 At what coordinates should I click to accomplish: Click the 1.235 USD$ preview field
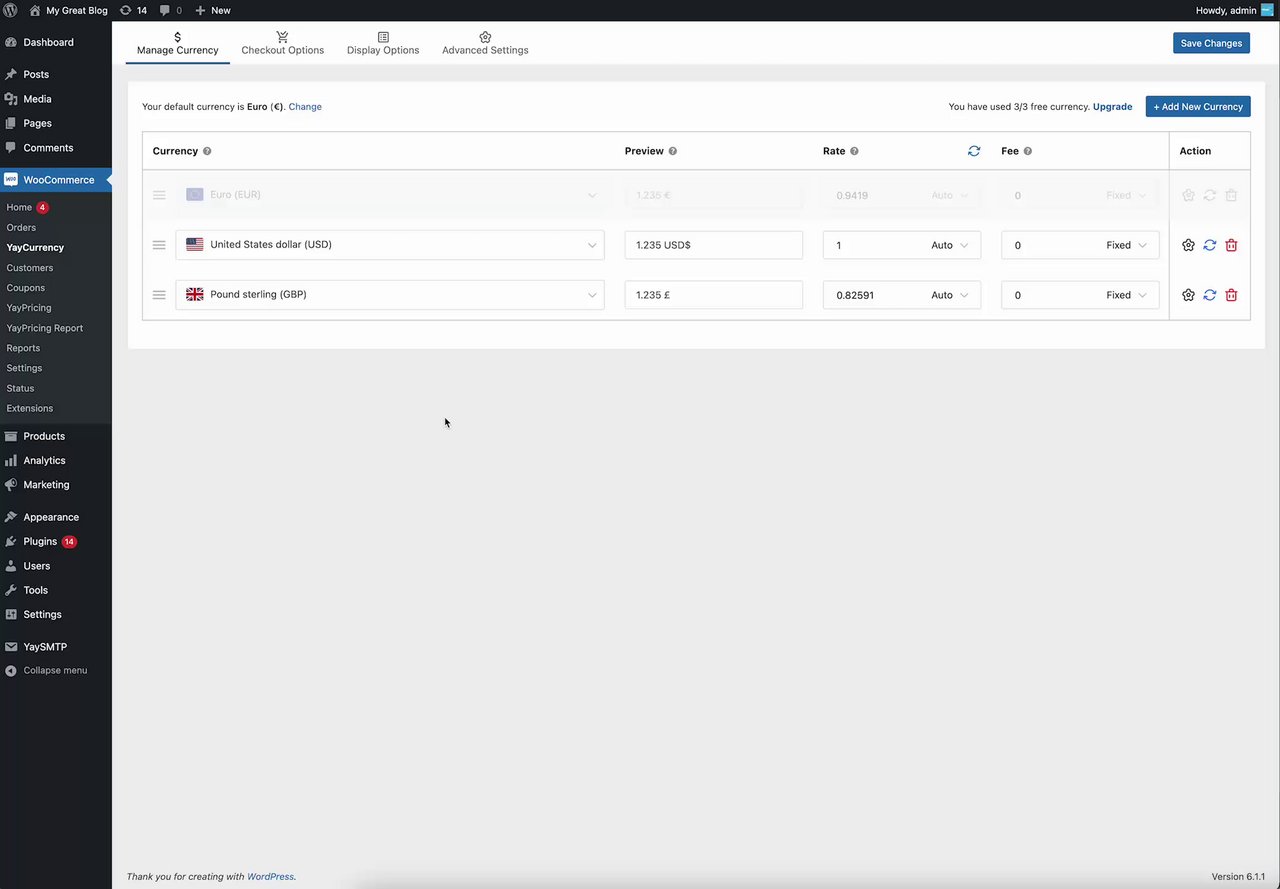(714, 245)
